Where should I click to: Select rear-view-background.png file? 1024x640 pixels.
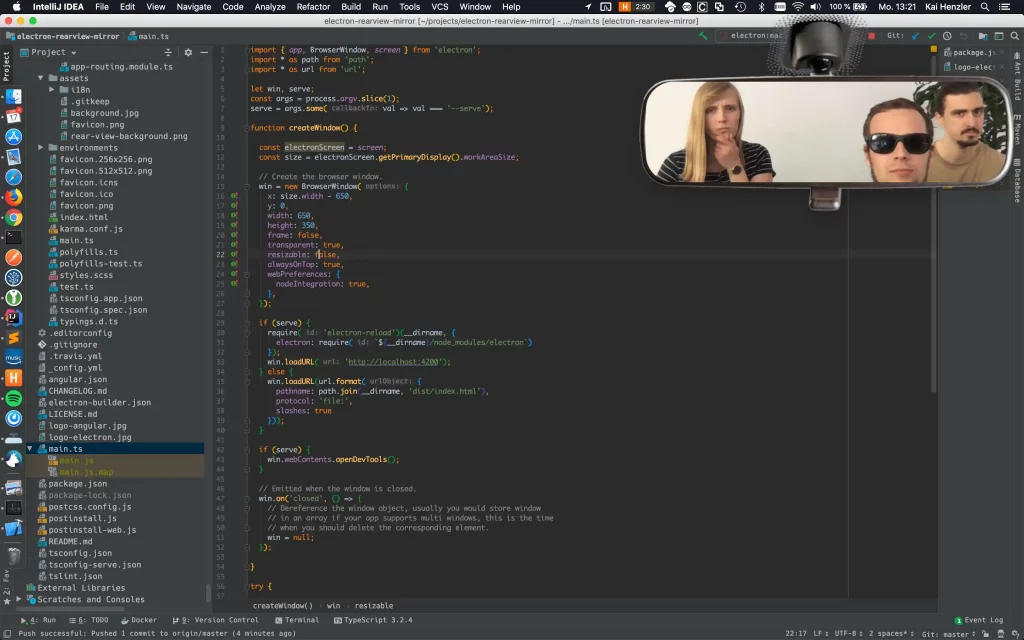(x=129, y=136)
